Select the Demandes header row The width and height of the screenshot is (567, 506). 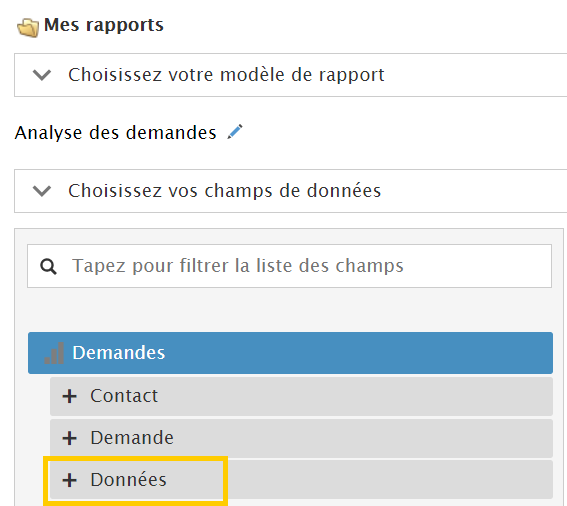pos(290,353)
